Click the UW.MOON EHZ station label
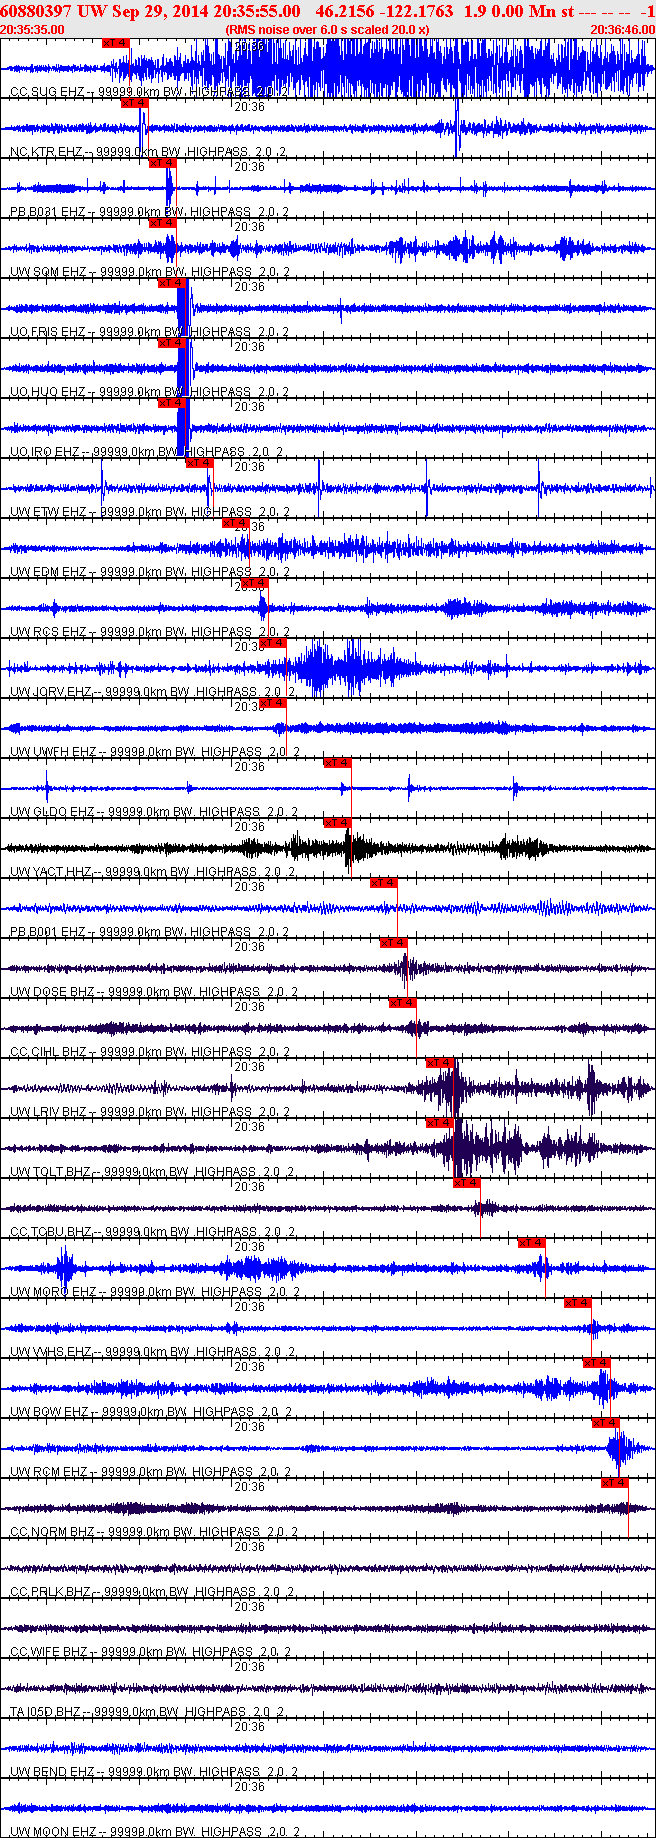The width and height of the screenshot is (656, 1838). coord(54,1832)
